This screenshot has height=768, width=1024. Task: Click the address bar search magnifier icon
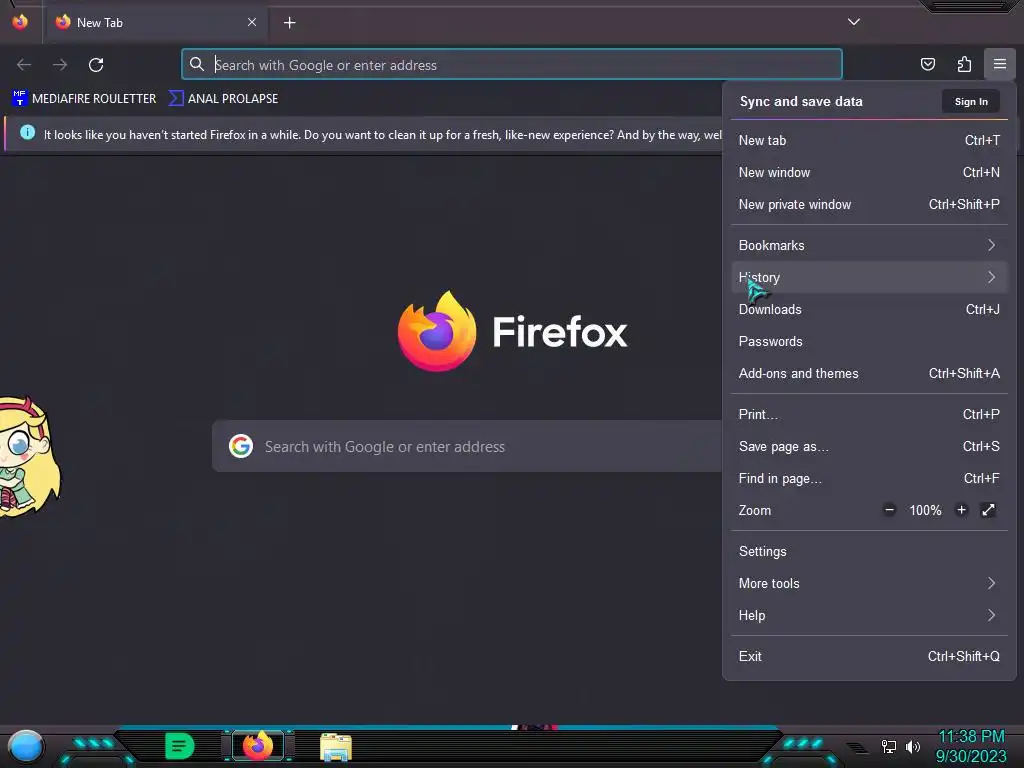tap(197, 64)
